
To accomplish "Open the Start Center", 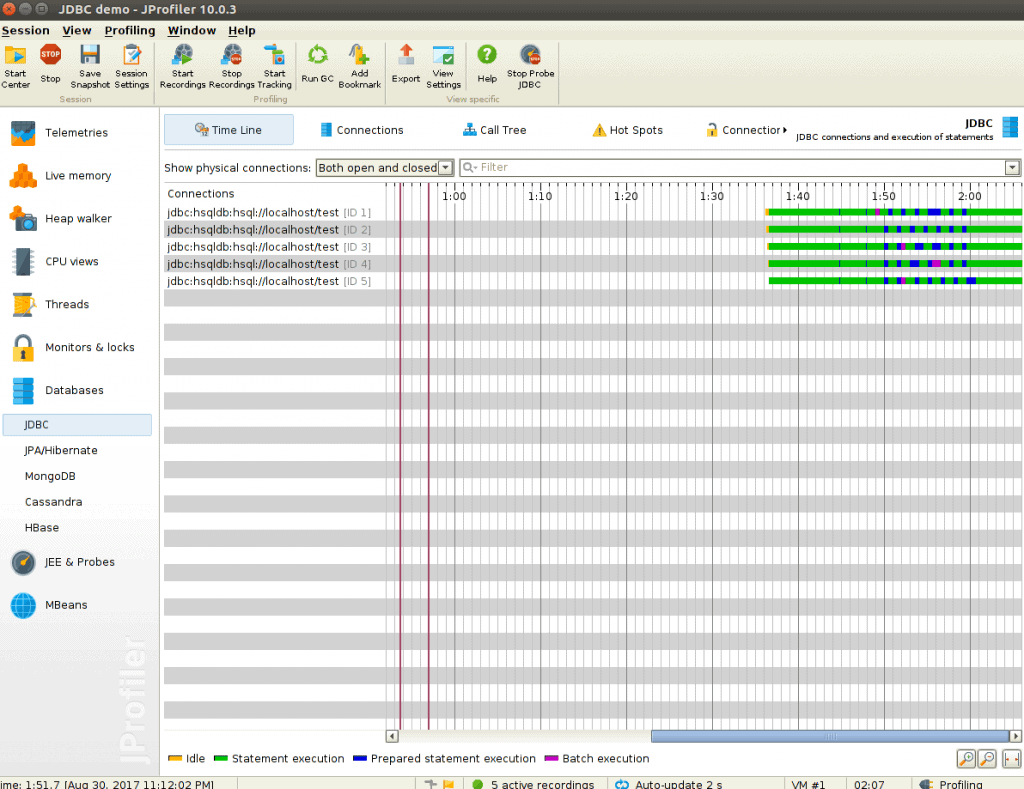I will click(x=16, y=67).
